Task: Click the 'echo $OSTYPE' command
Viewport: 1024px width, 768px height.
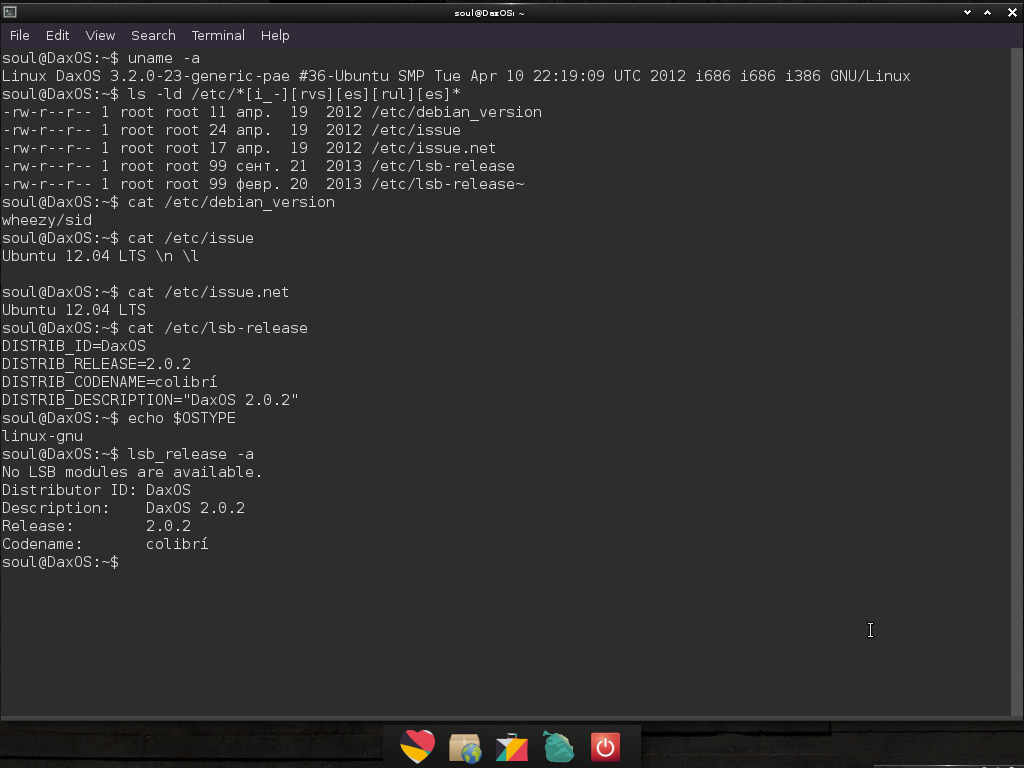Action: (118, 418)
